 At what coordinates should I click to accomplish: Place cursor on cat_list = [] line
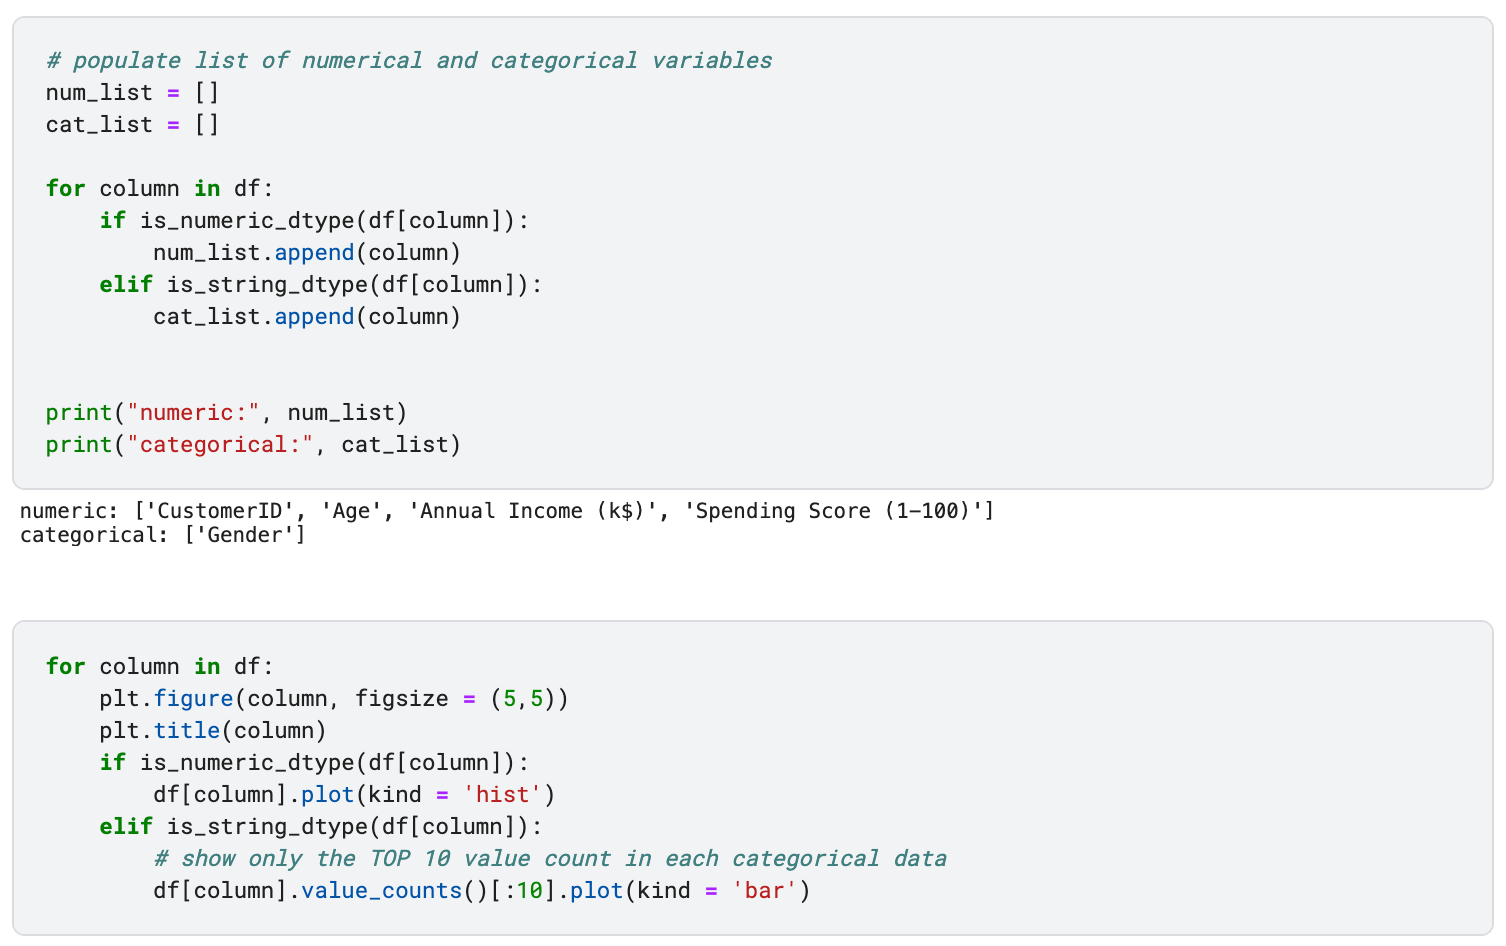[x=132, y=125]
